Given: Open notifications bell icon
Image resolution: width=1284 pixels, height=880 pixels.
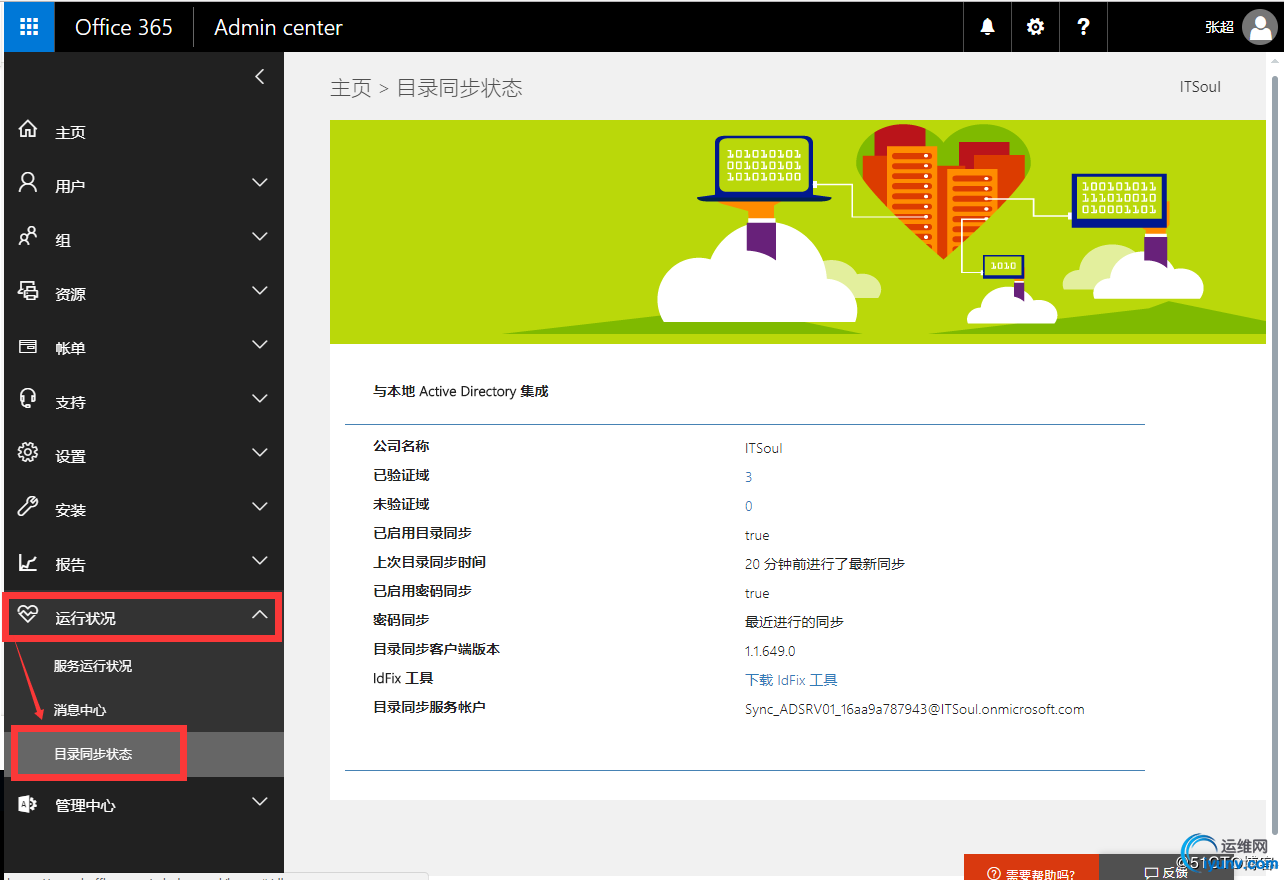Looking at the screenshot, I should 988,27.
